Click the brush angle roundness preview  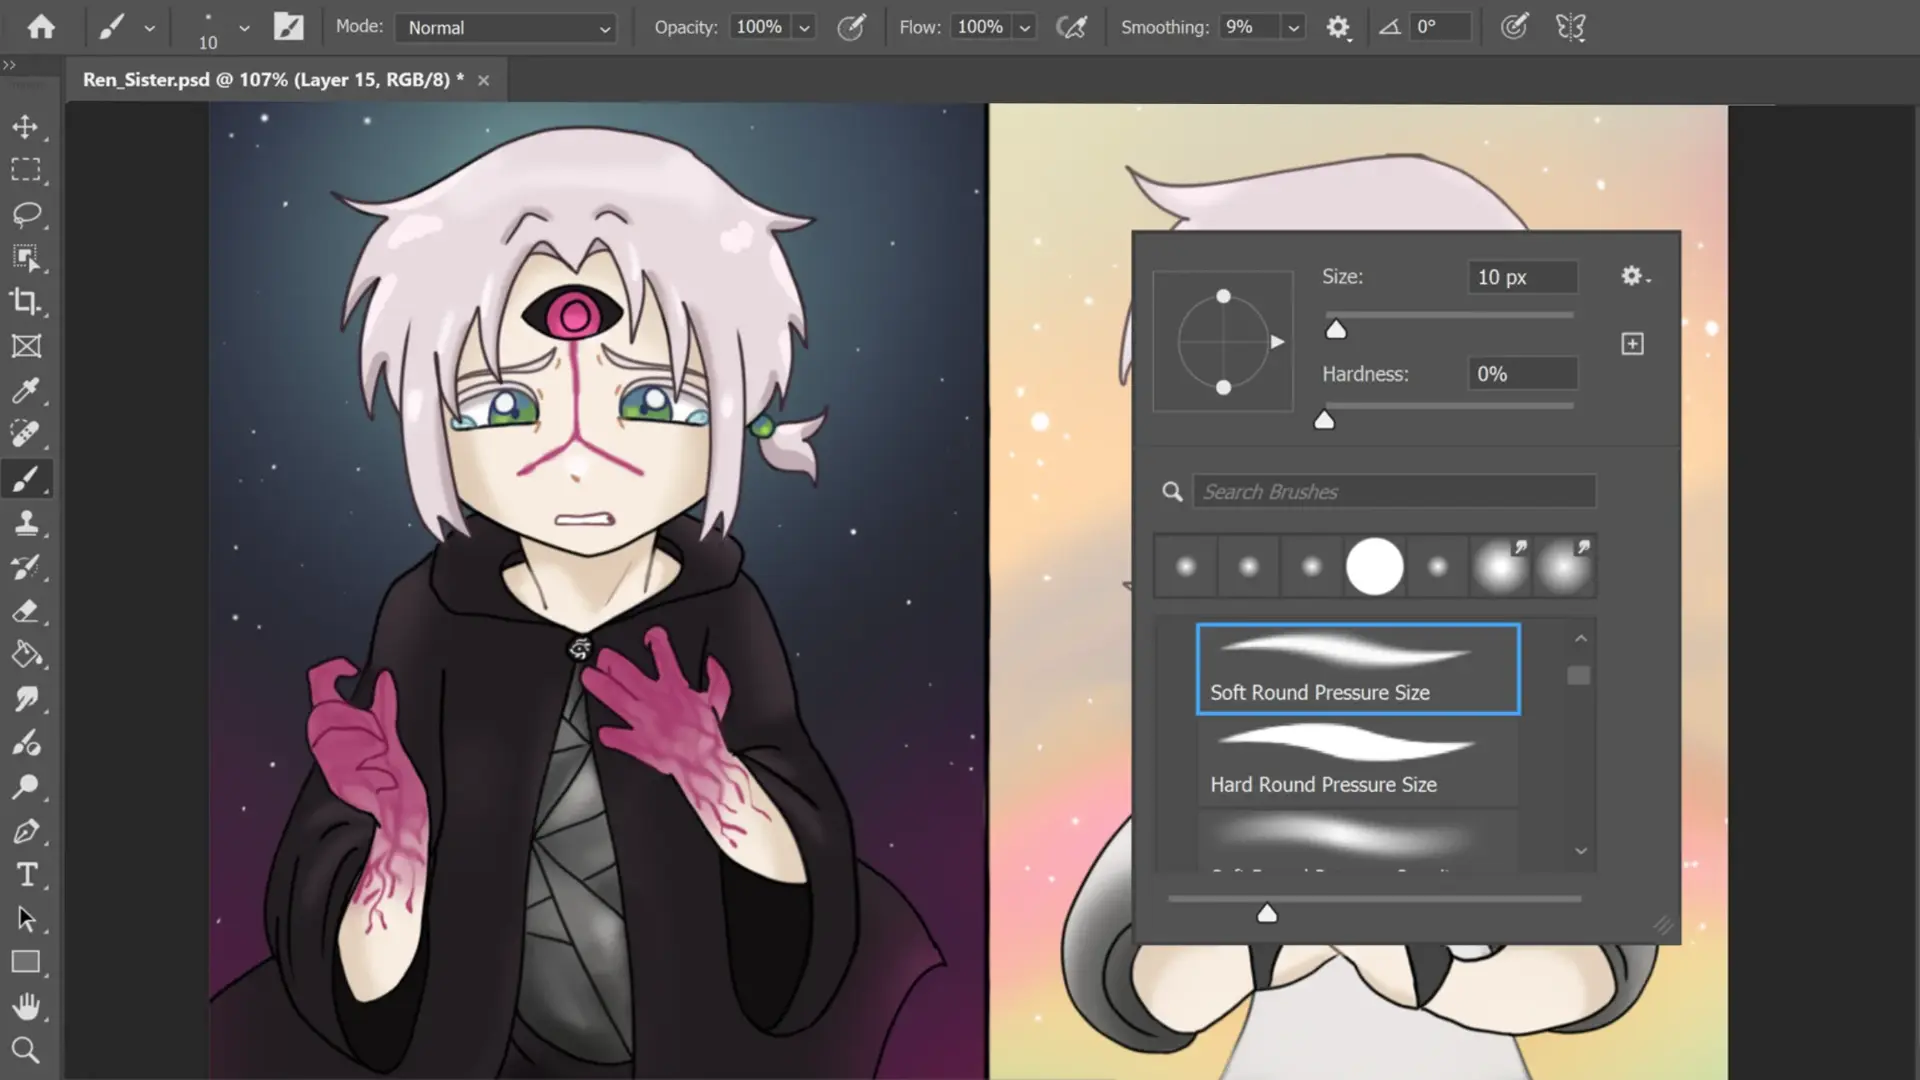pos(1223,341)
